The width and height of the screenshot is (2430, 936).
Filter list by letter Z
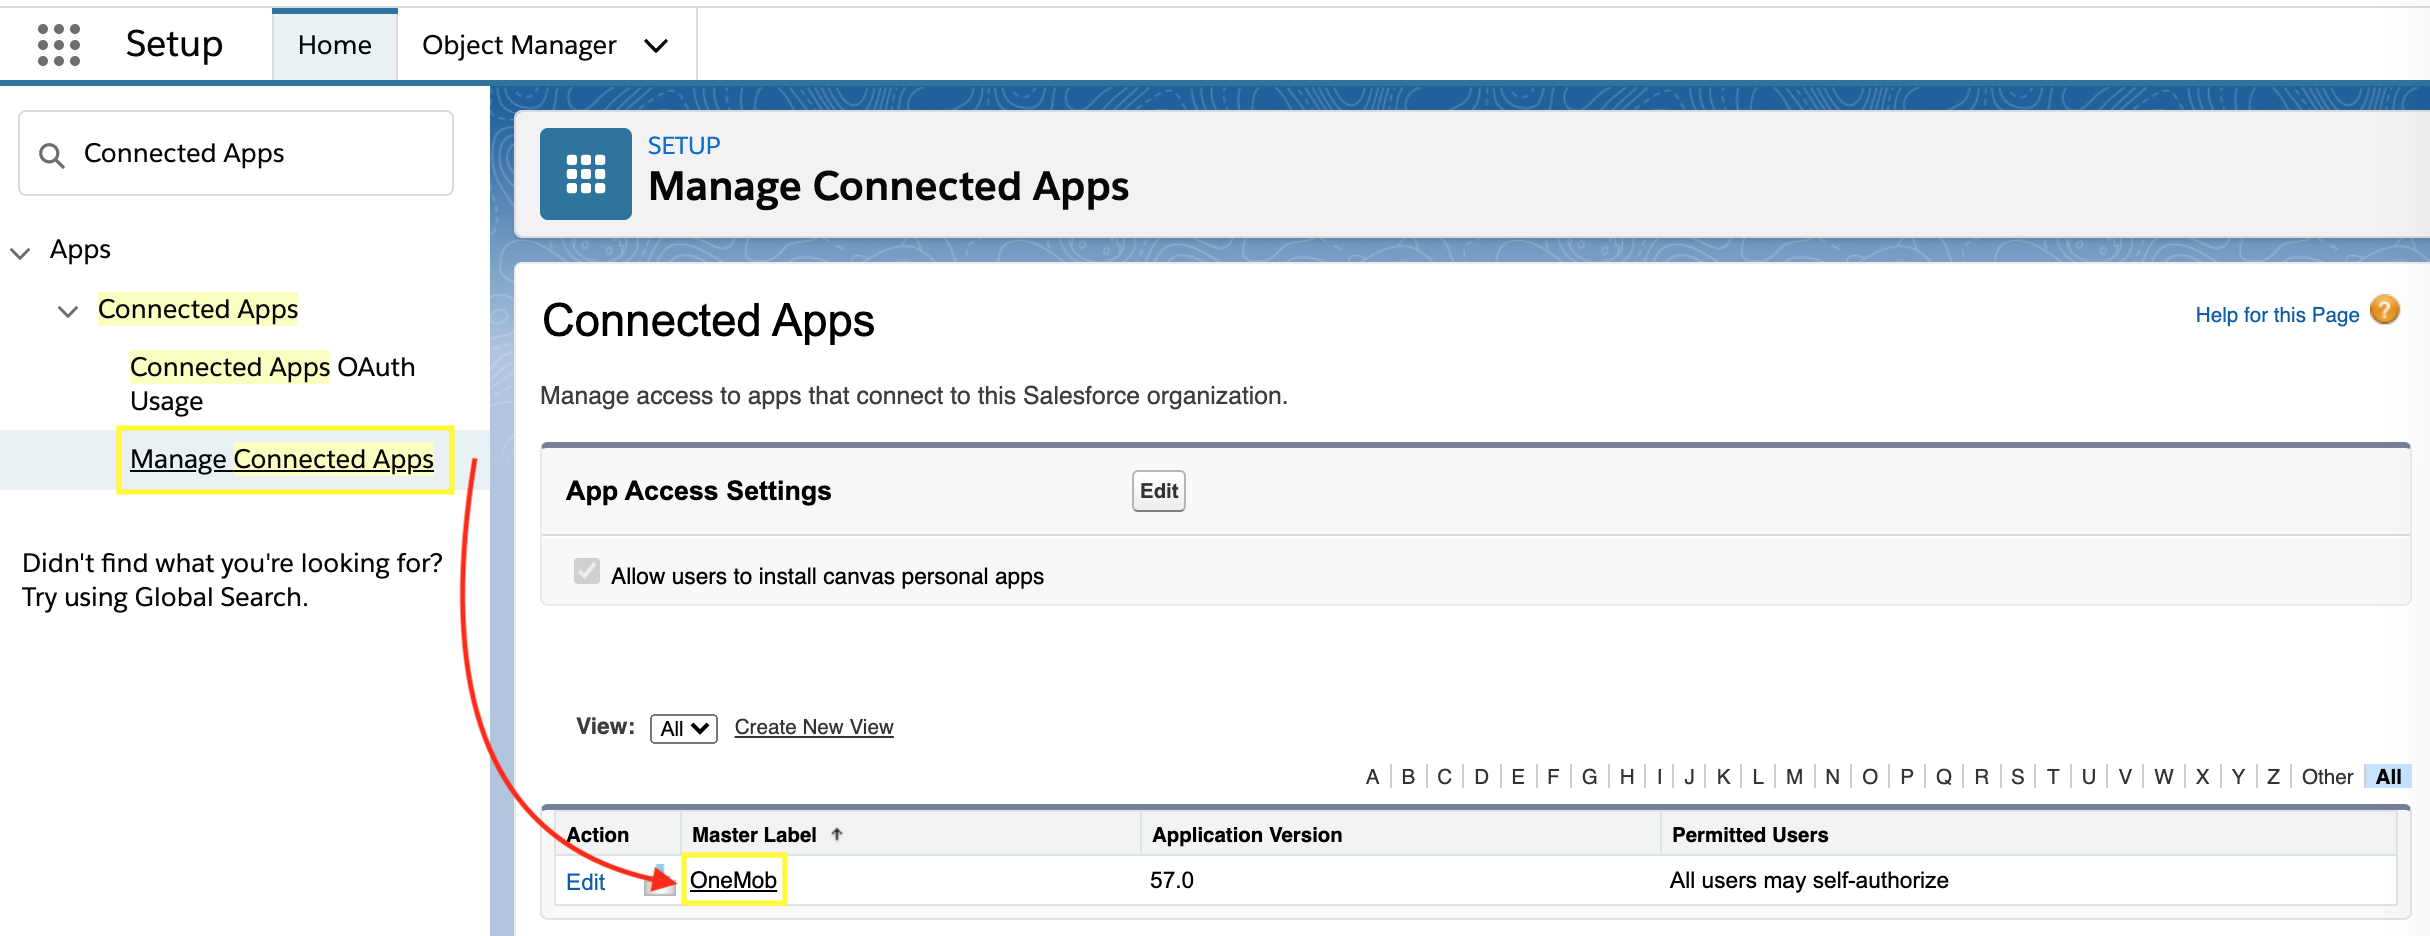(2274, 777)
